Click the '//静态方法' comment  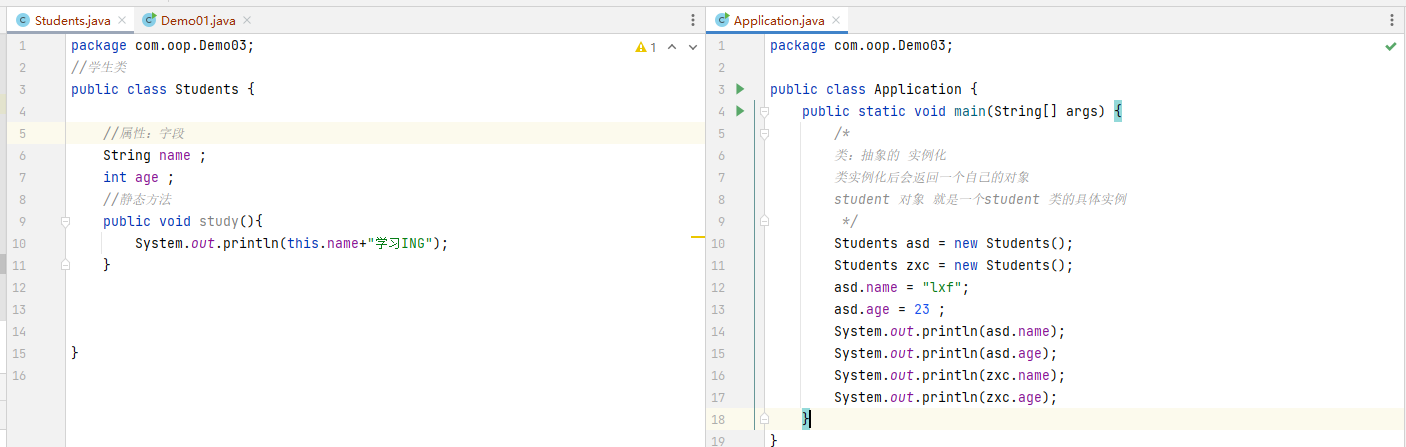(x=137, y=199)
